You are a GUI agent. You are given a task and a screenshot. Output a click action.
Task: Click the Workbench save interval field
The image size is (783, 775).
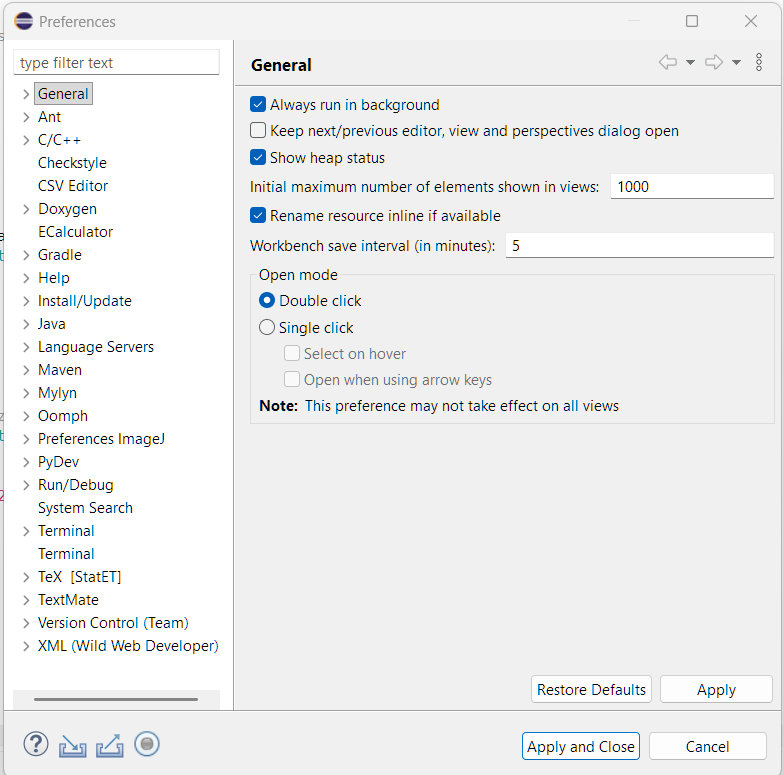tap(639, 246)
